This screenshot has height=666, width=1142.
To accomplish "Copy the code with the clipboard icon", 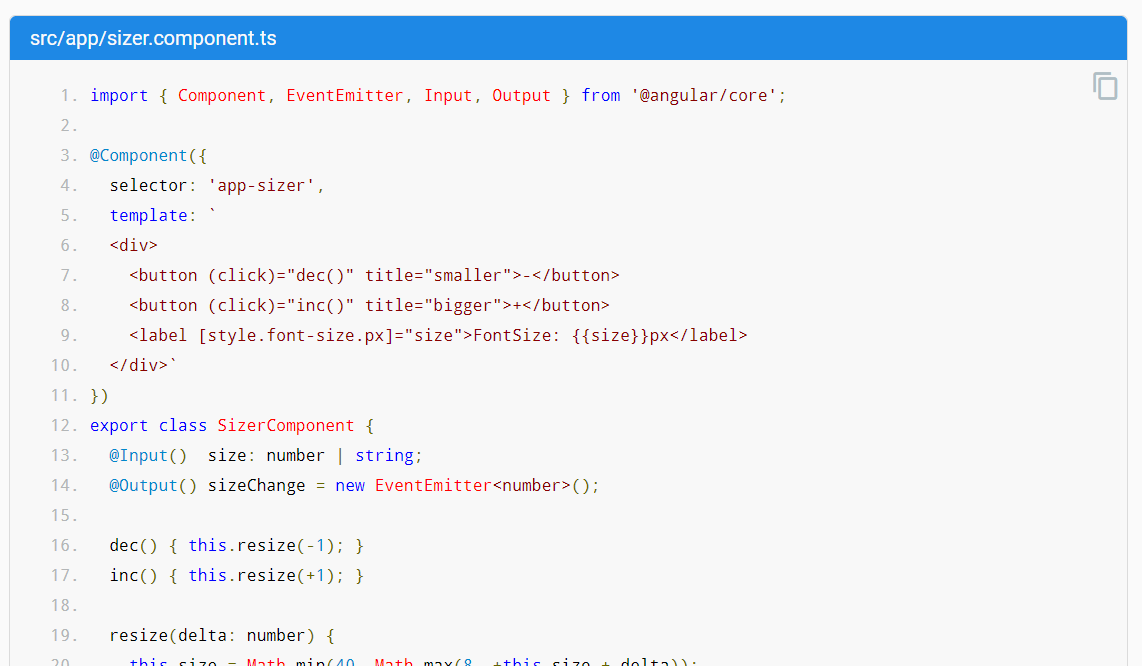I will pyautogui.click(x=1105, y=86).
